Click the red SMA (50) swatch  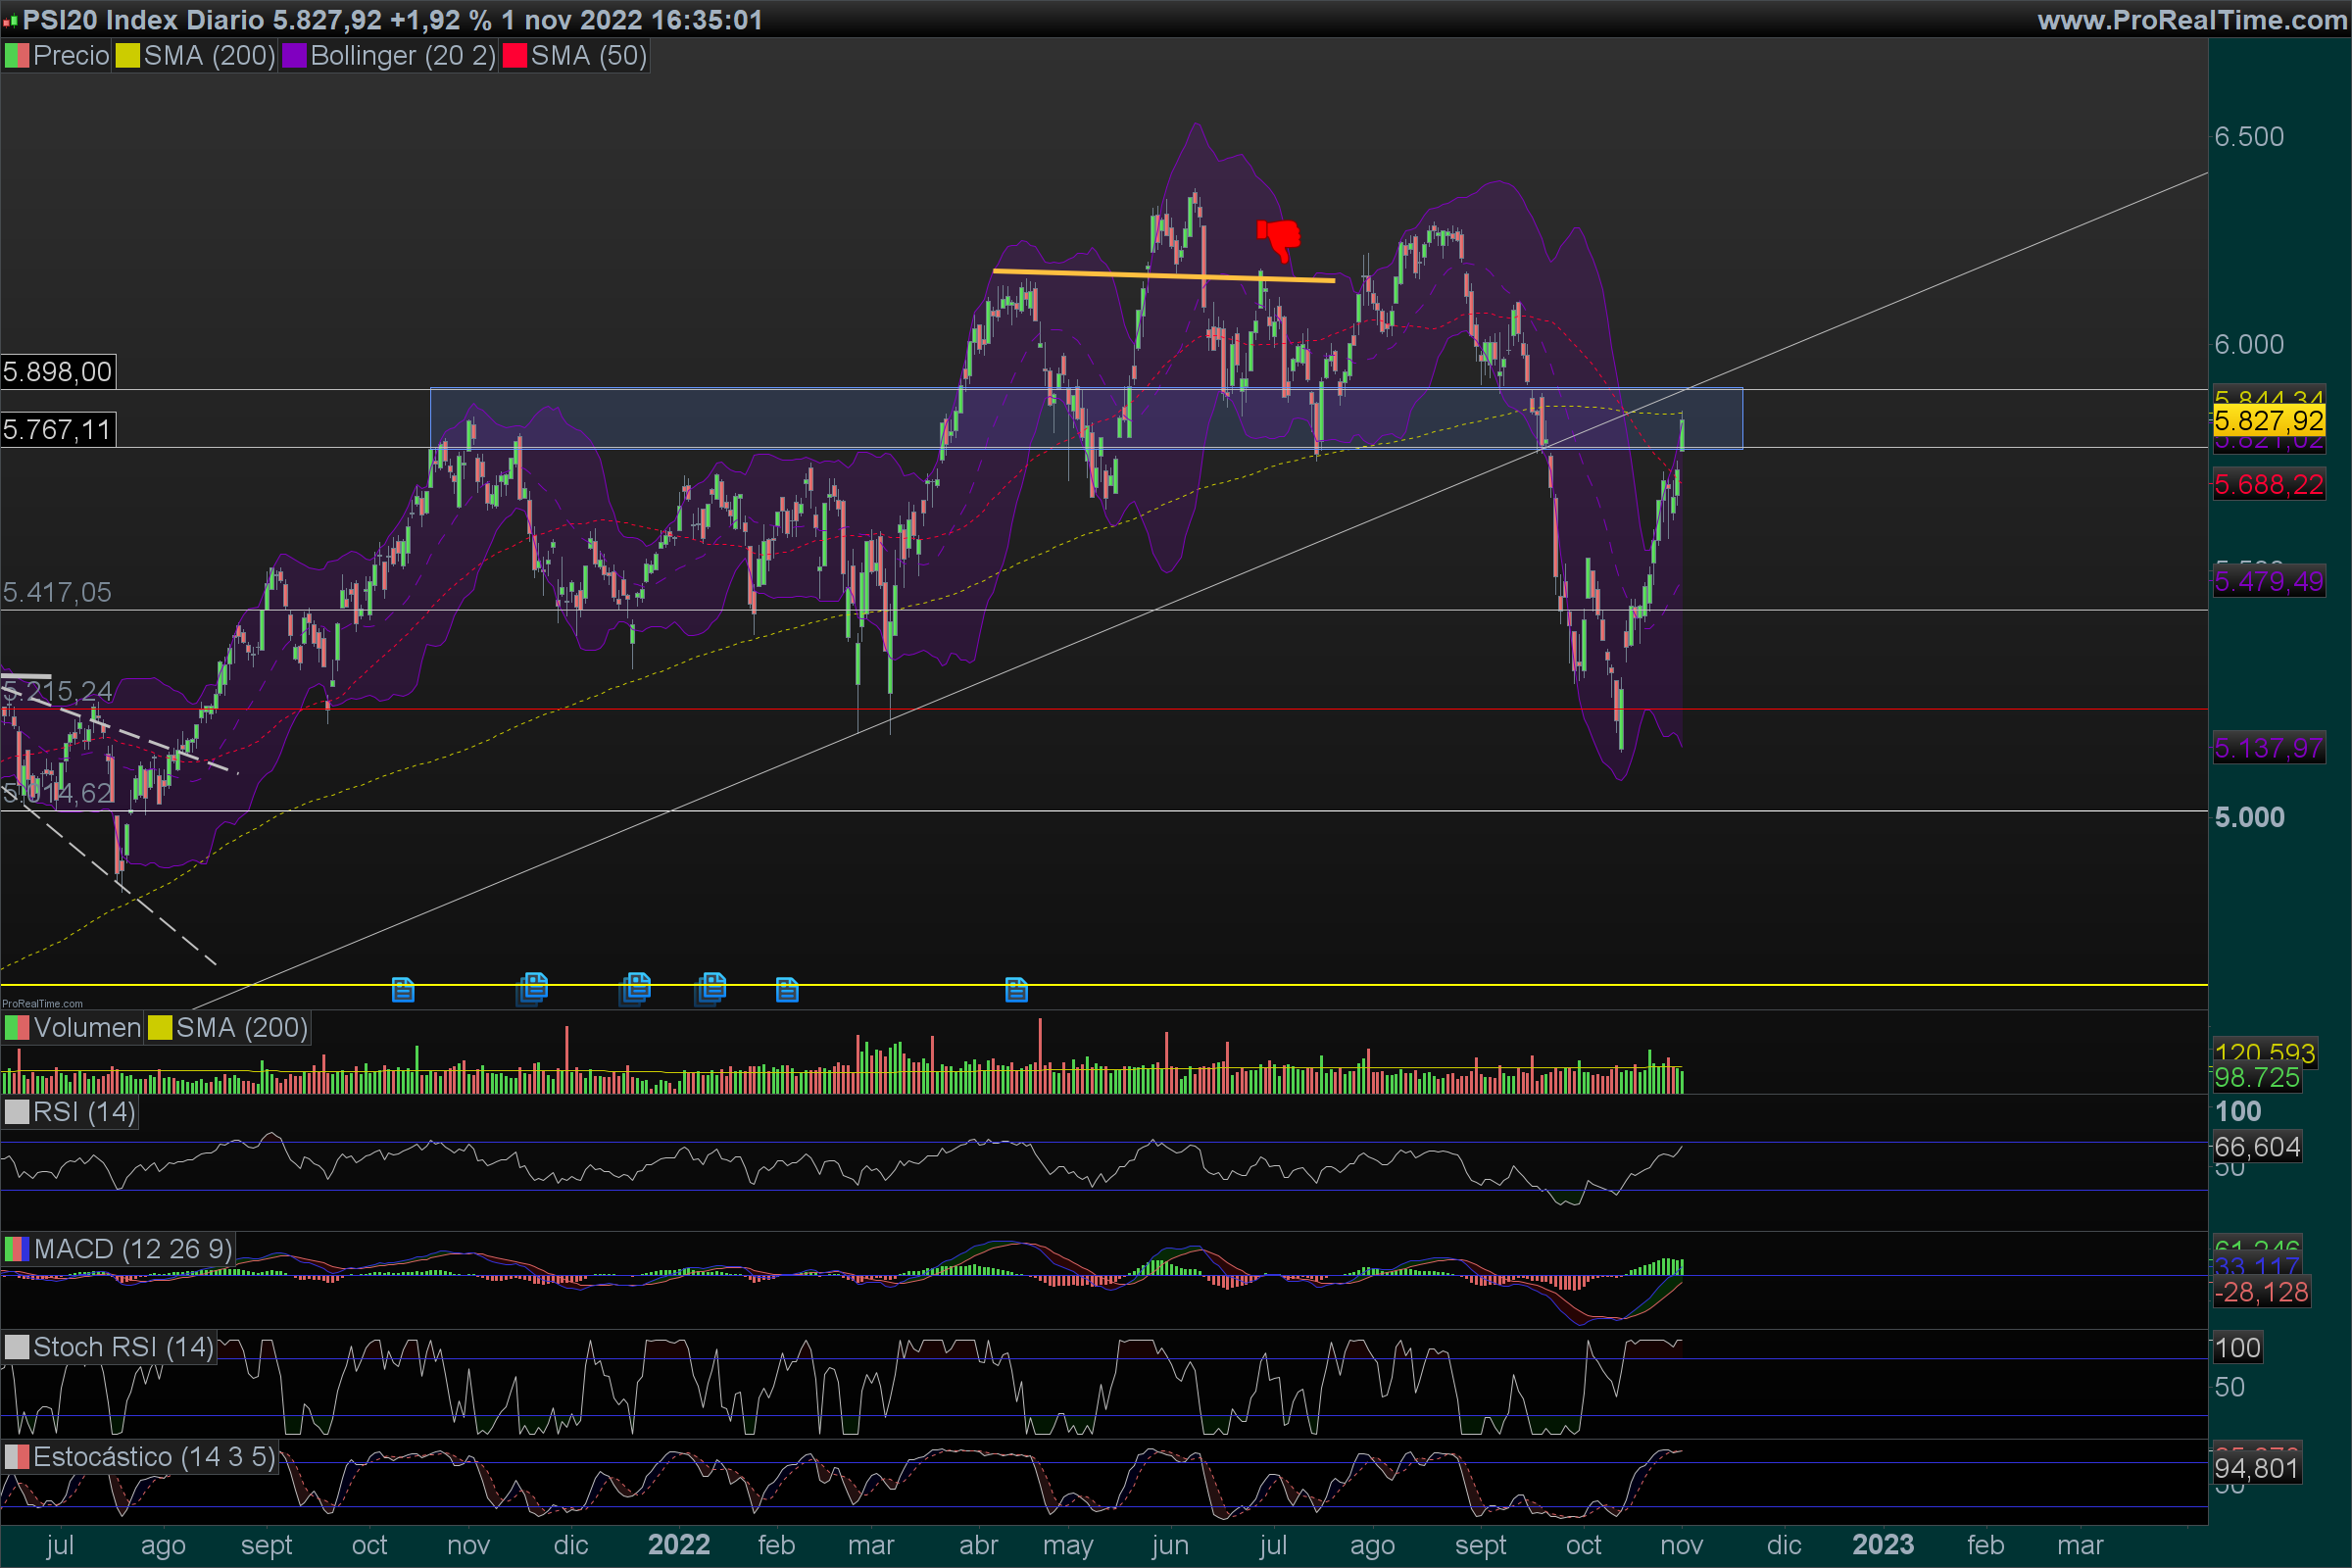pyautogui.click(x=515, y=56)
